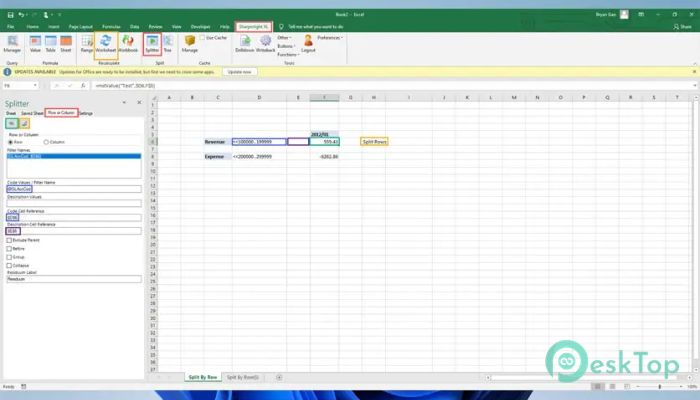This screenshot has width=700, height=400.
Task: Click the Undo arrow icon
Action: pyautogui.click(x=21, y=15)
